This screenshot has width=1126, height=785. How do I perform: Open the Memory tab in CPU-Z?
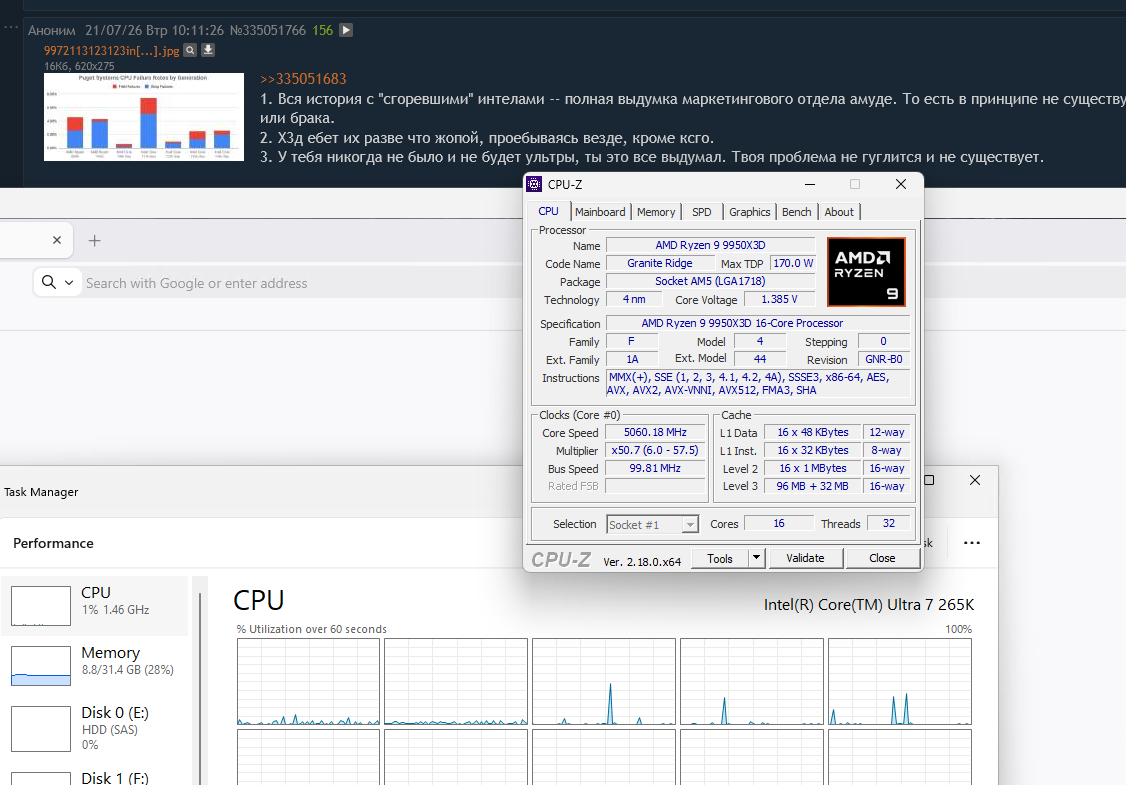point(656,212)
